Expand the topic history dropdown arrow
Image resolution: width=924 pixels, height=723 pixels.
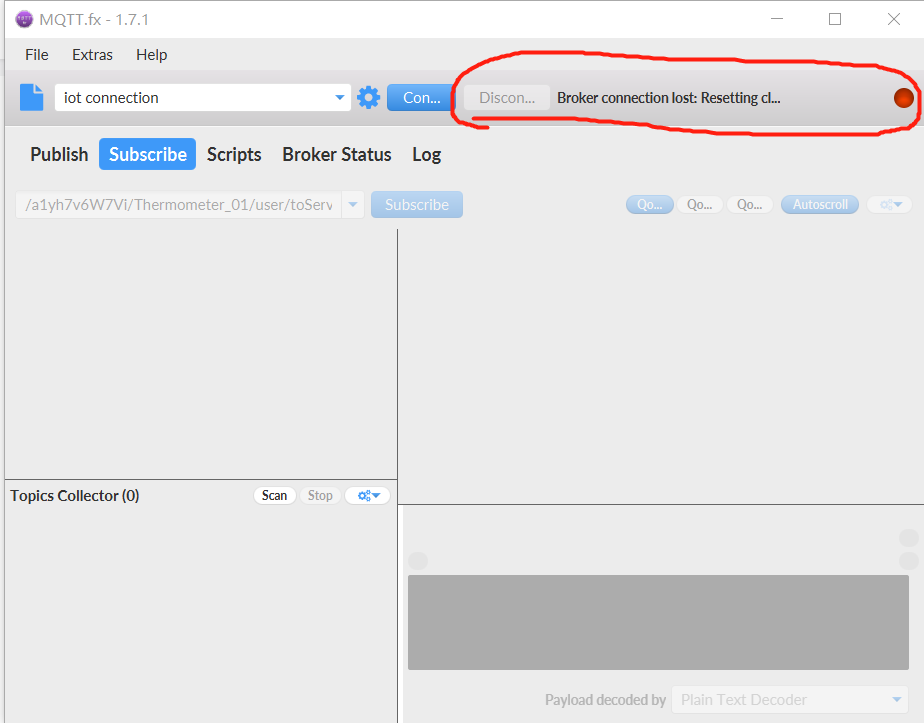[353, 204]
